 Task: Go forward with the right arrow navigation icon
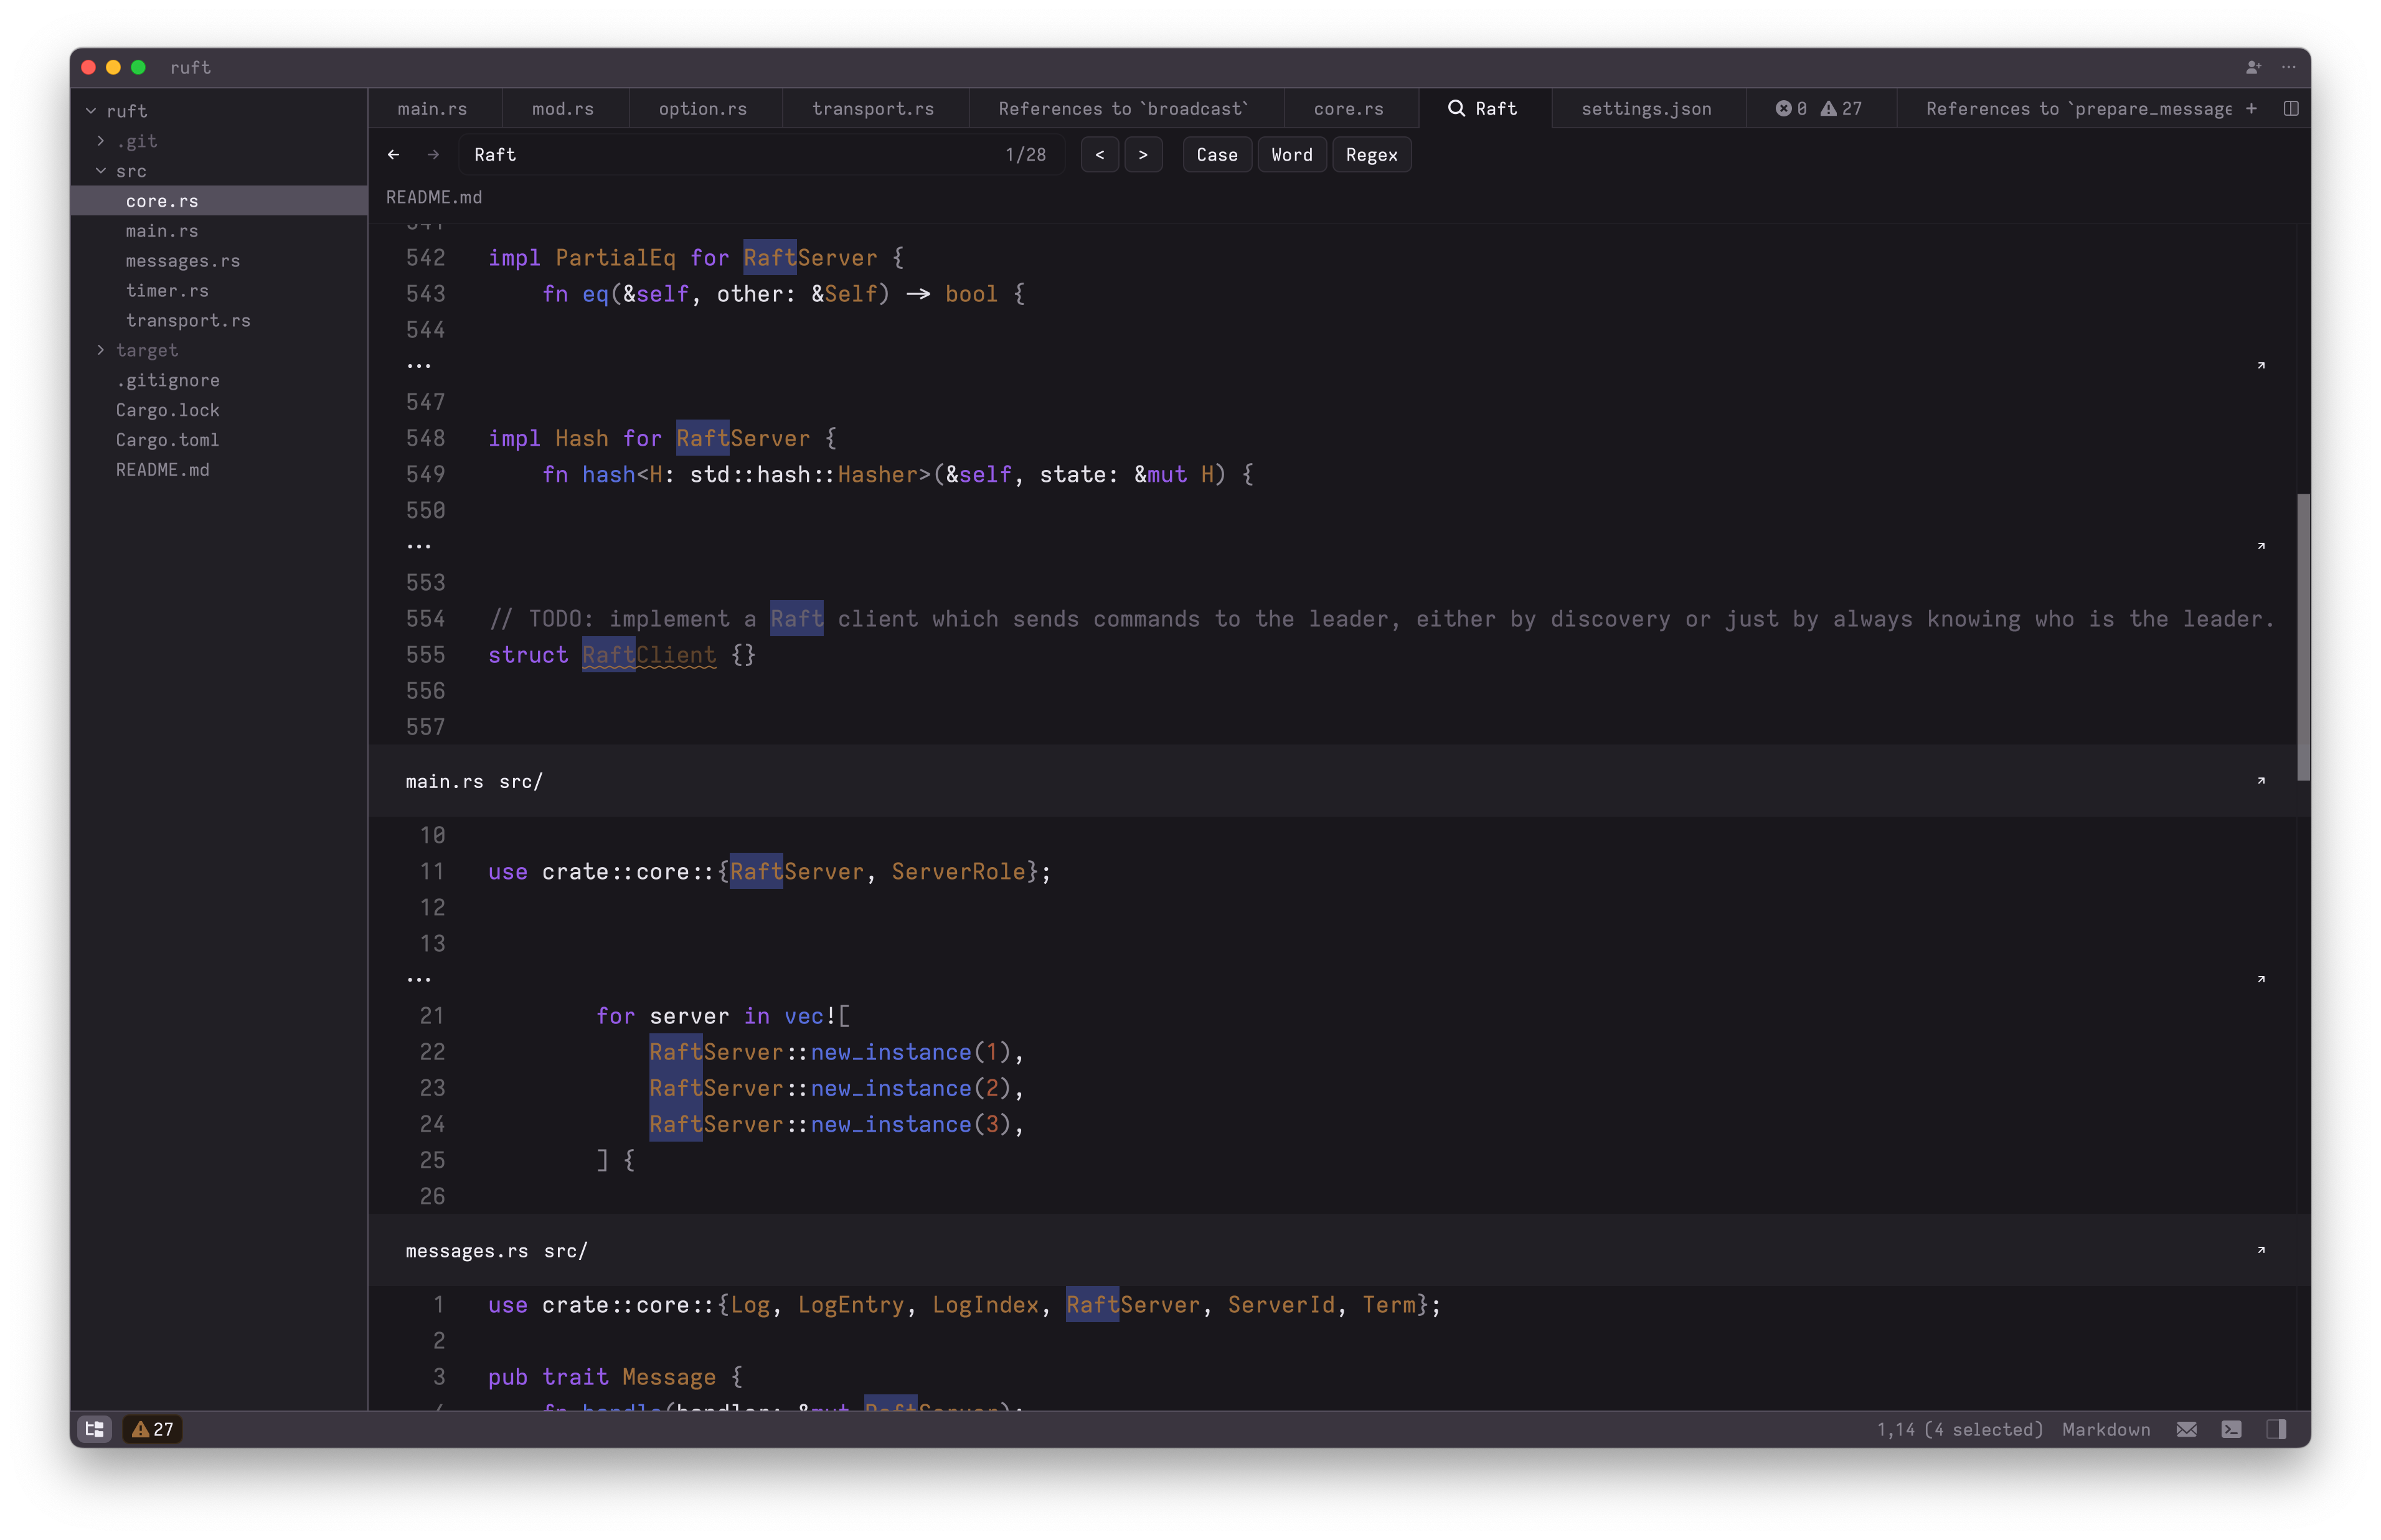tap(433, 155)
